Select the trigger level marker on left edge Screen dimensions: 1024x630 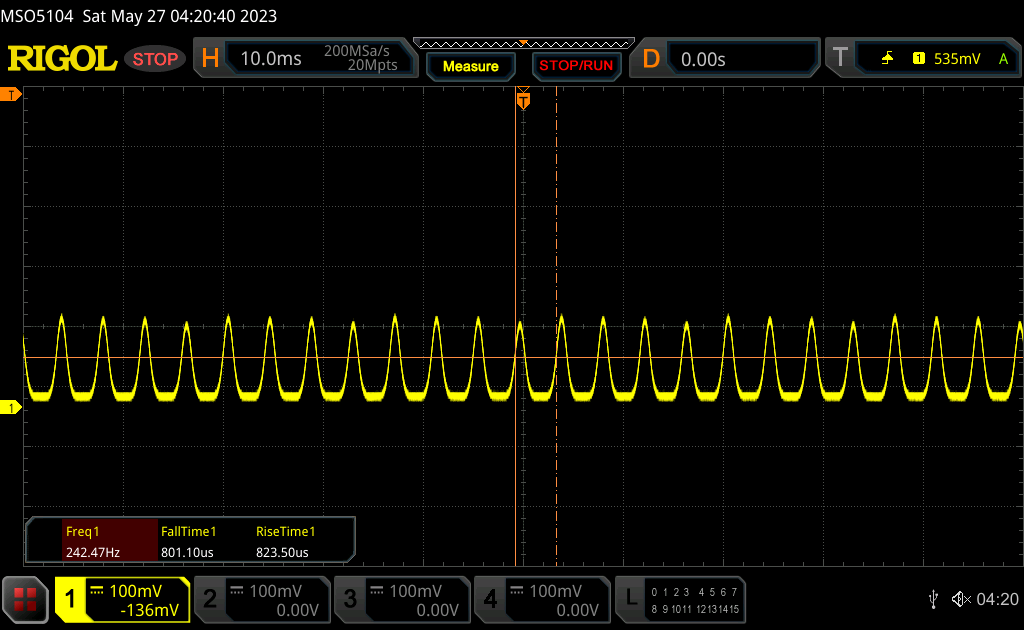11,95
